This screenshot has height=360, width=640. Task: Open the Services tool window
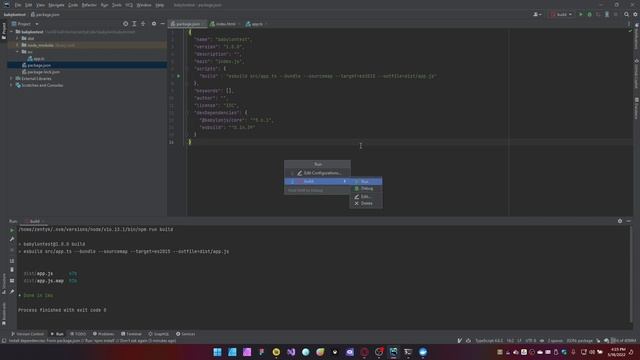pyautogui.click(x=186, y=334)
